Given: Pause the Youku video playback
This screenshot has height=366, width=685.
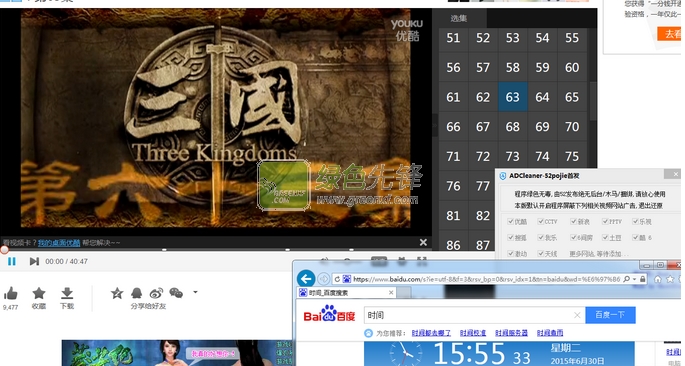Looking at the screenshot, I should tap(12, 261).
